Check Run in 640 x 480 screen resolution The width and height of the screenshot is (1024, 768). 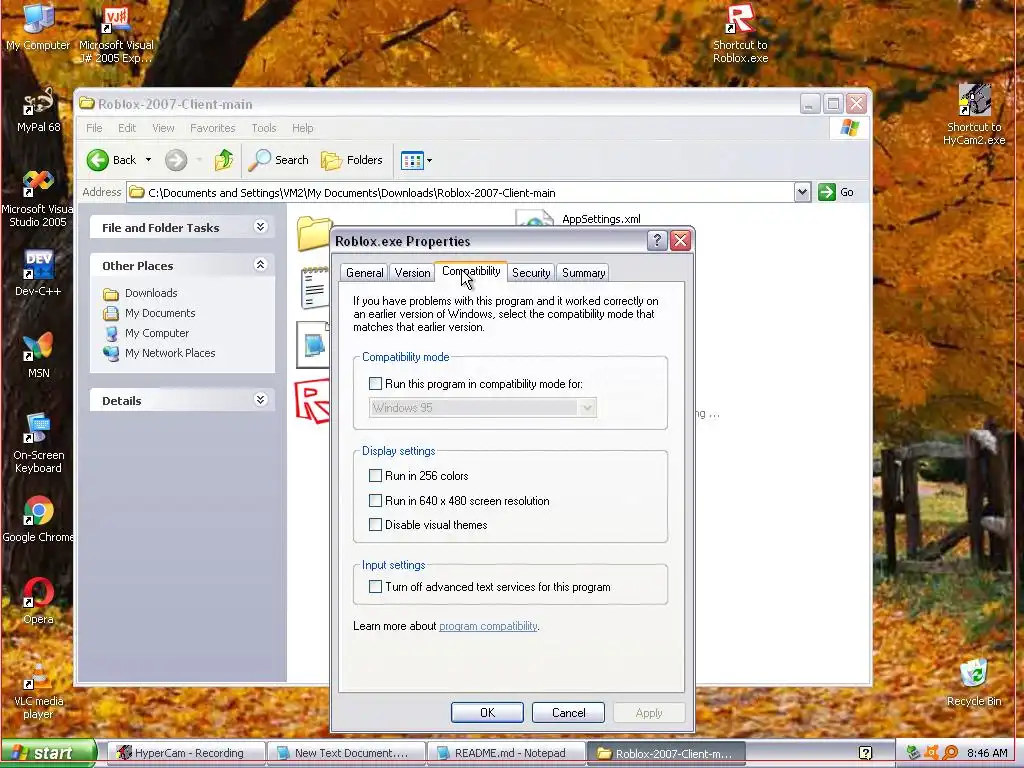tap(376, 501)
